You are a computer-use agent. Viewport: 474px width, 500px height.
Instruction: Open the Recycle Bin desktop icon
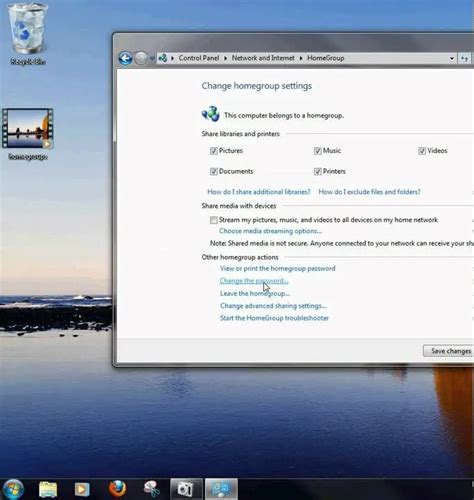28,33
